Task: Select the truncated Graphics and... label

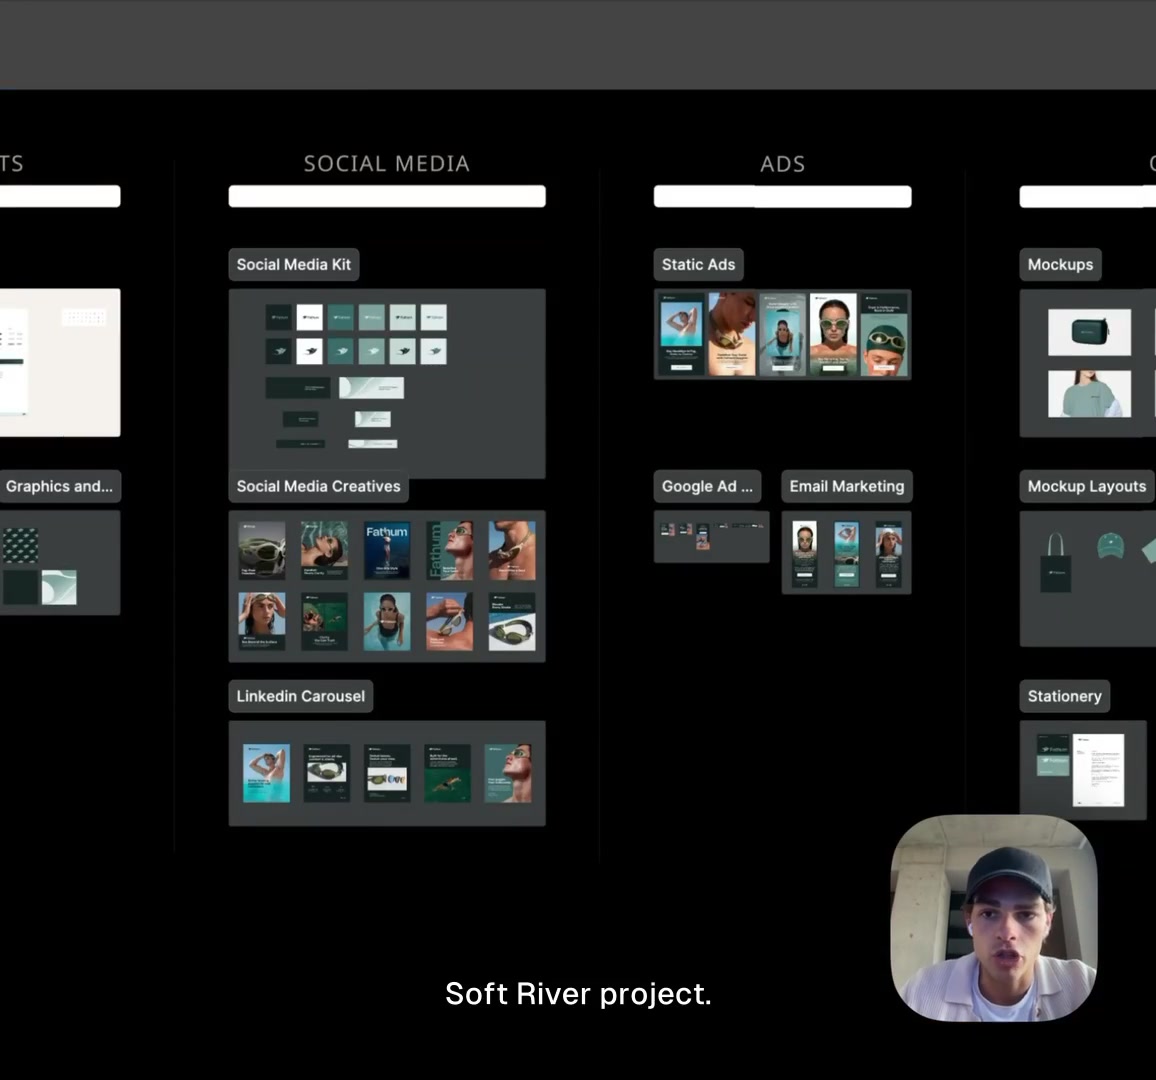Action: (59, 487)
